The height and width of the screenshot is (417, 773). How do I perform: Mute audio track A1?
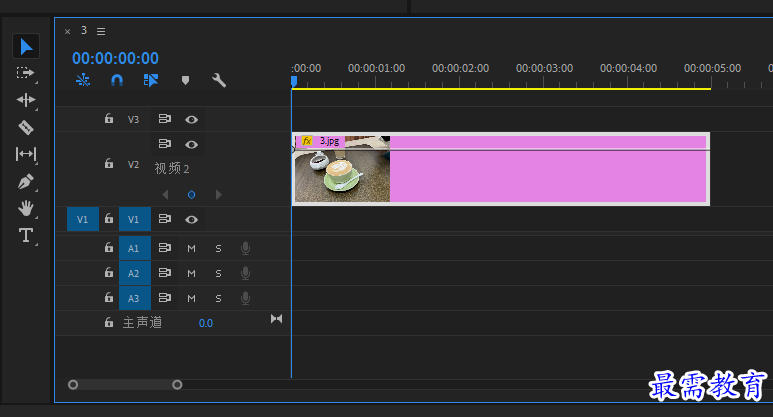point(191,248)
